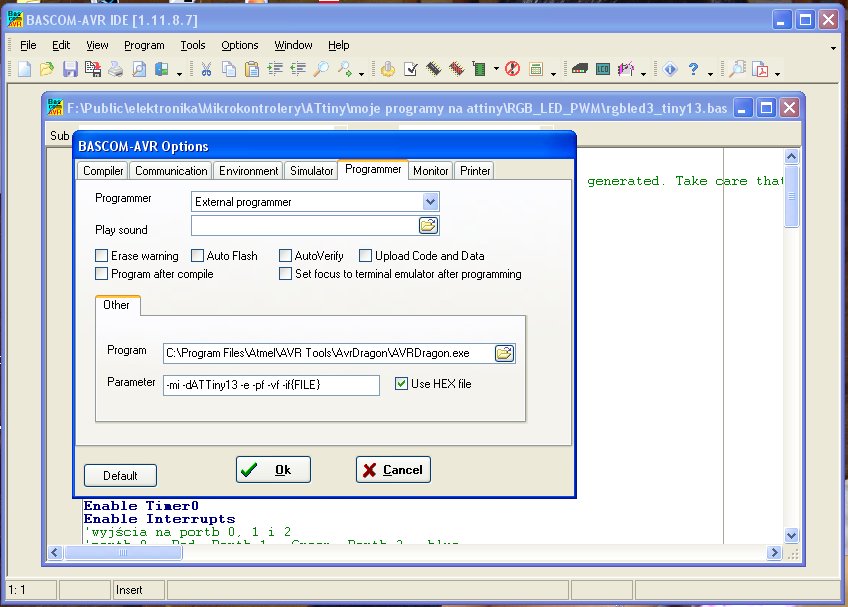Copy selection with toolbar copy icon

tap(229, 69)
